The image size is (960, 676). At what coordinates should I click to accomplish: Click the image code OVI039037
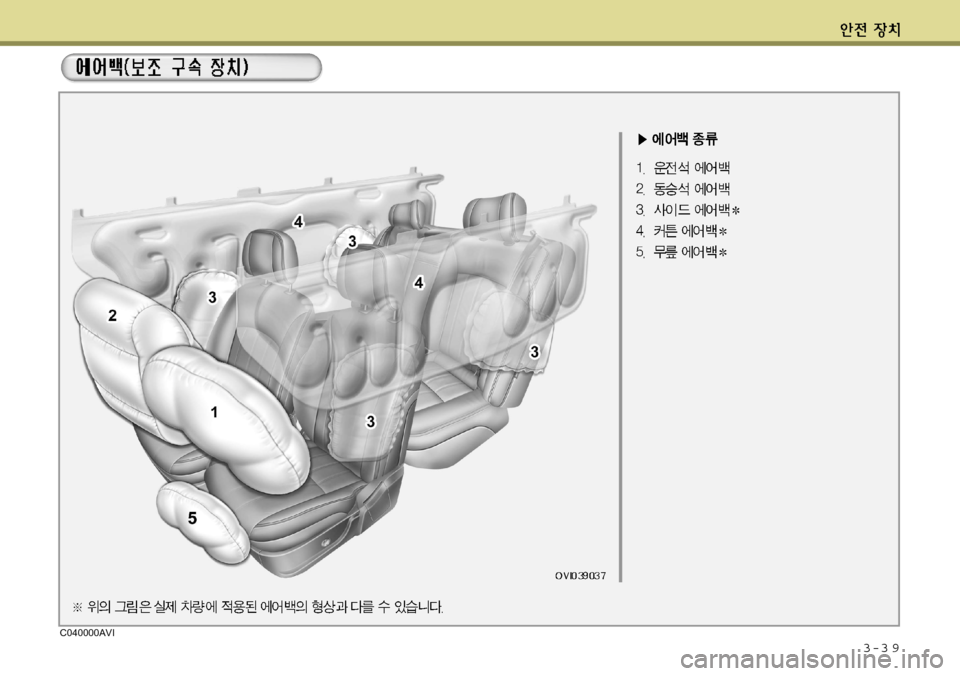pos(580,576)
